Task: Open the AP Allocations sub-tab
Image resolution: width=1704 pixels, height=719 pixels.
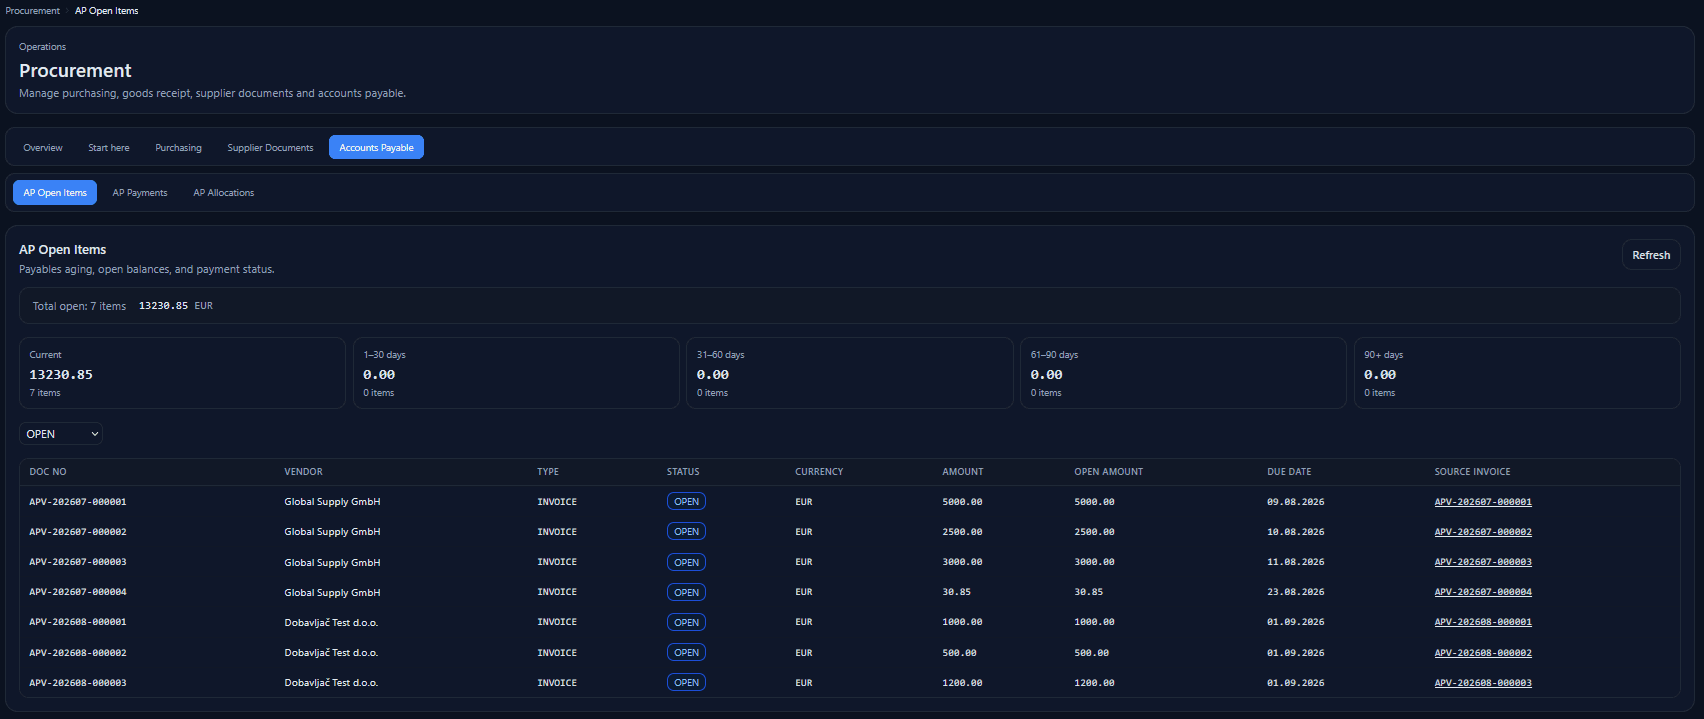Action: point(224,193)
